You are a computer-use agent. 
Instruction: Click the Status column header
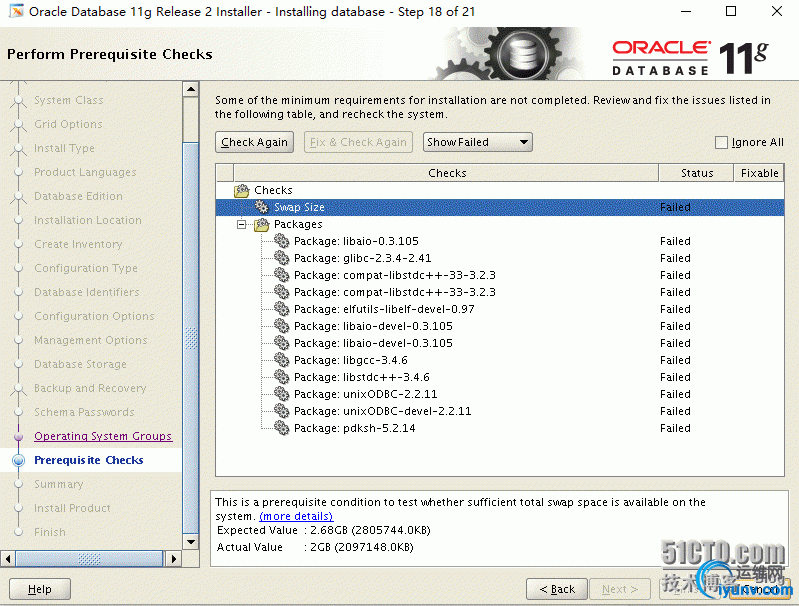coord(697,173)
